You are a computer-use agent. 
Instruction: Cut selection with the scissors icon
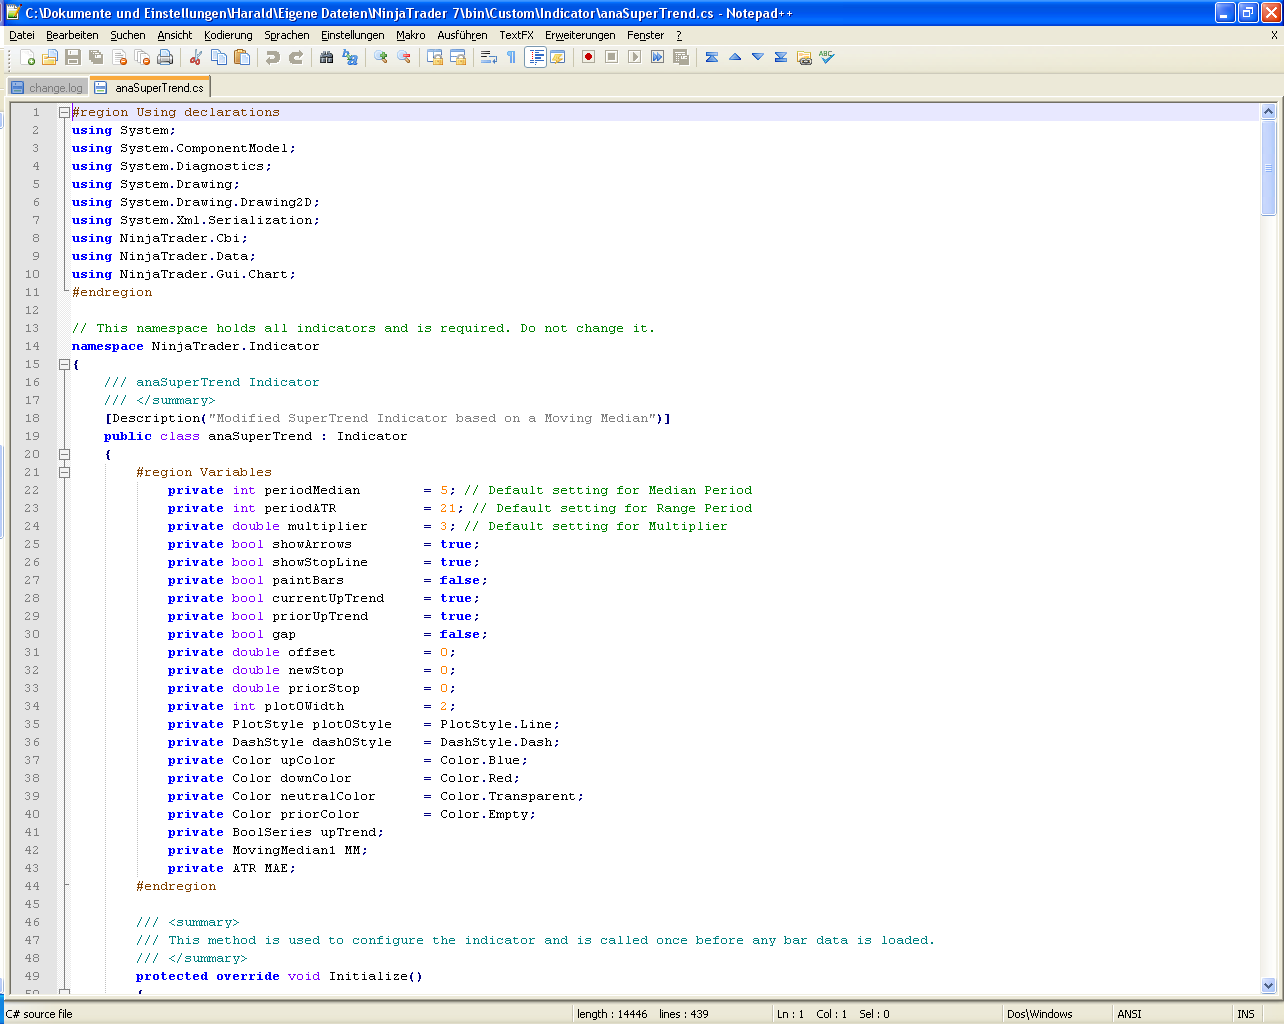(196, 57)
